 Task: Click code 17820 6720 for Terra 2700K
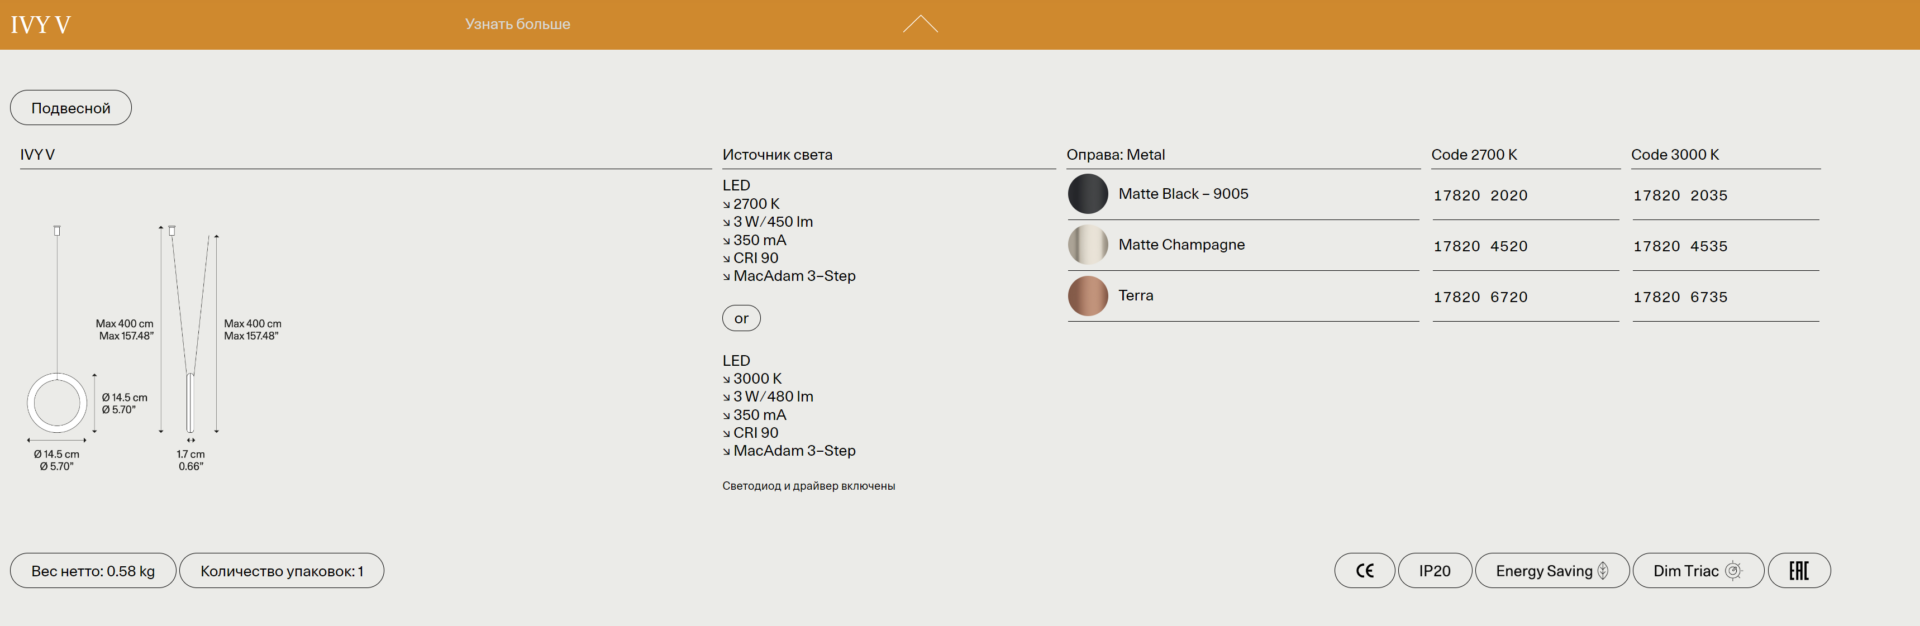click(1480, 298)
